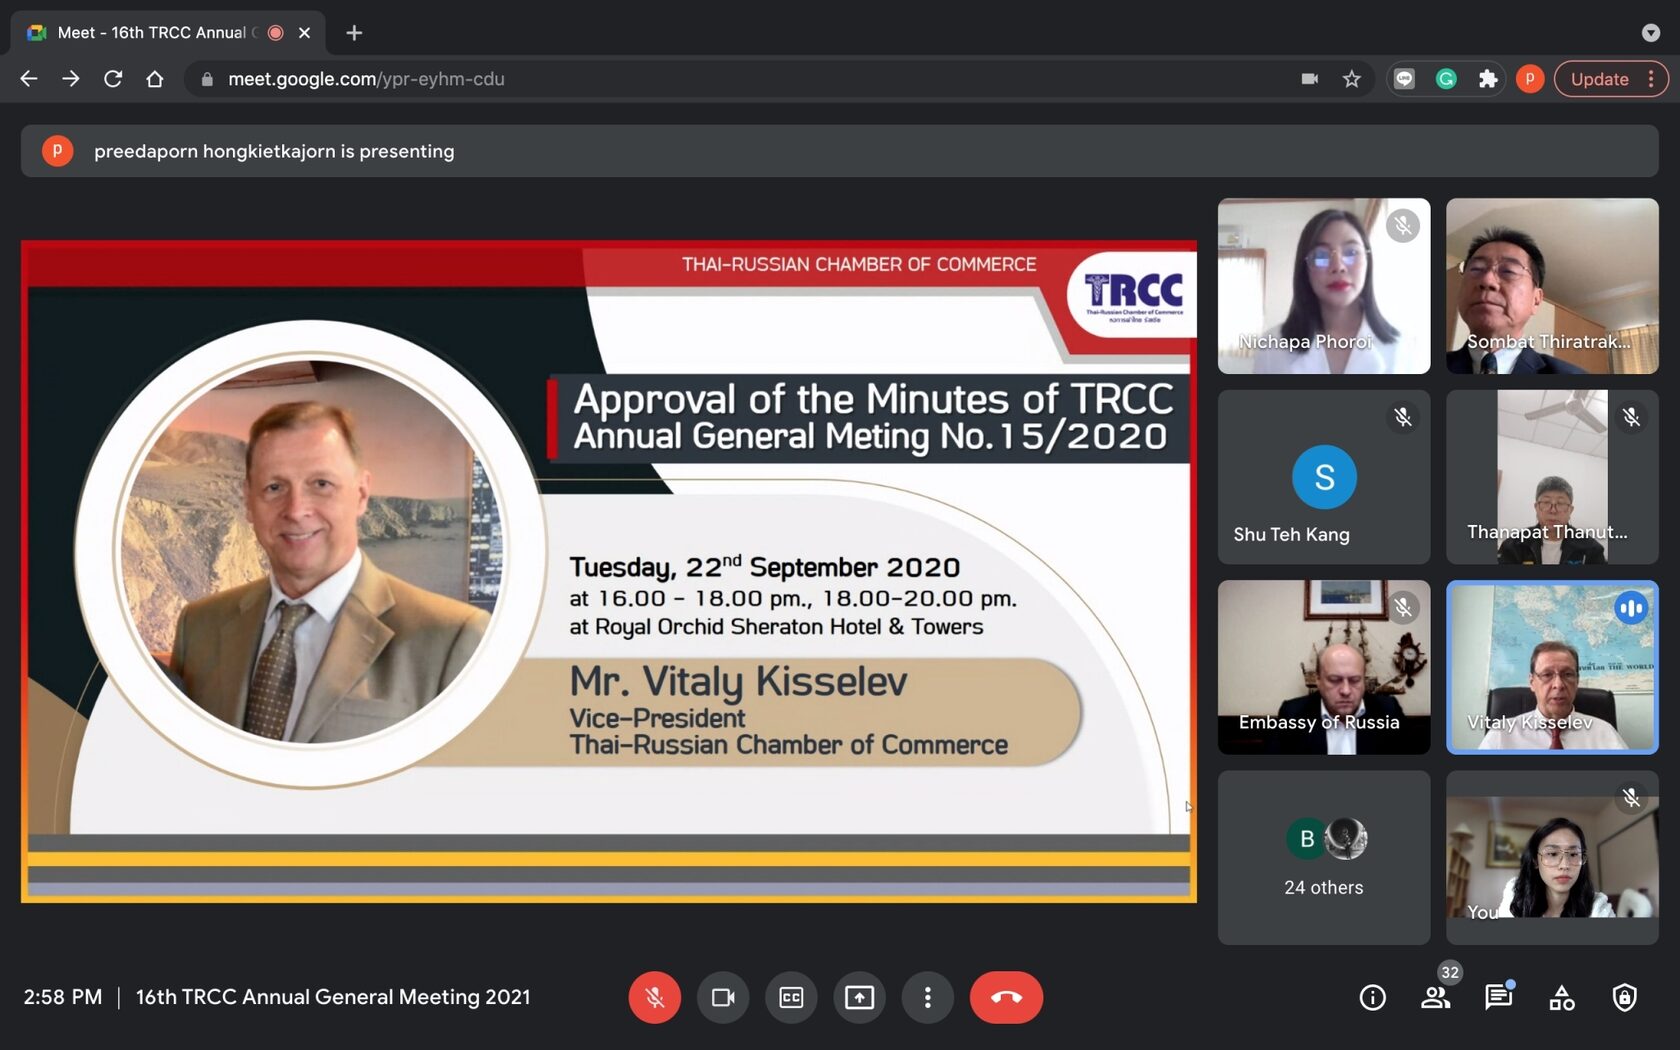Select the Shu Teh Kang tile
The width and height of the screenshot is (1680, 1050).
click(x=1324, y=477)
